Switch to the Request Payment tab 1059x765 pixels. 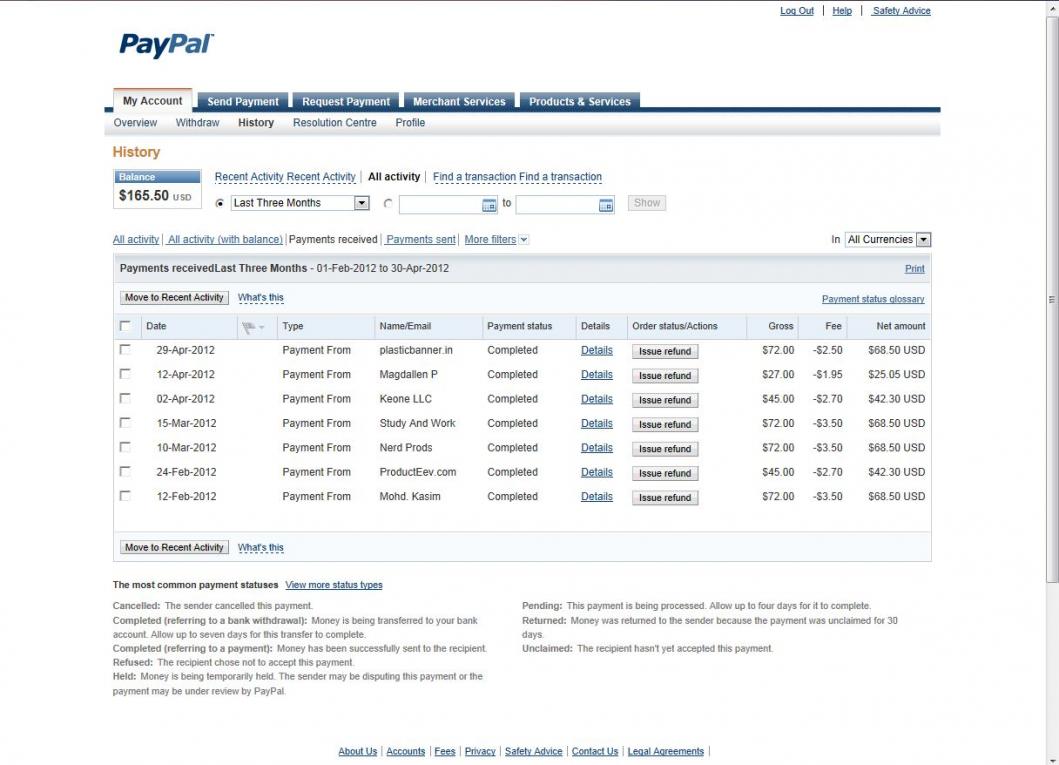346,101
